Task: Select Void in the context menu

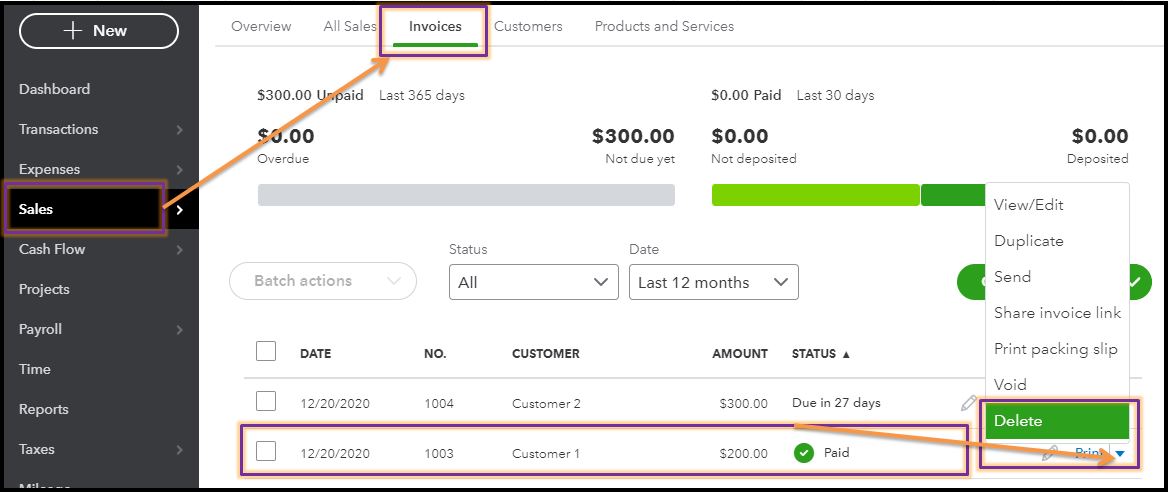Action: click(1010, 385)
